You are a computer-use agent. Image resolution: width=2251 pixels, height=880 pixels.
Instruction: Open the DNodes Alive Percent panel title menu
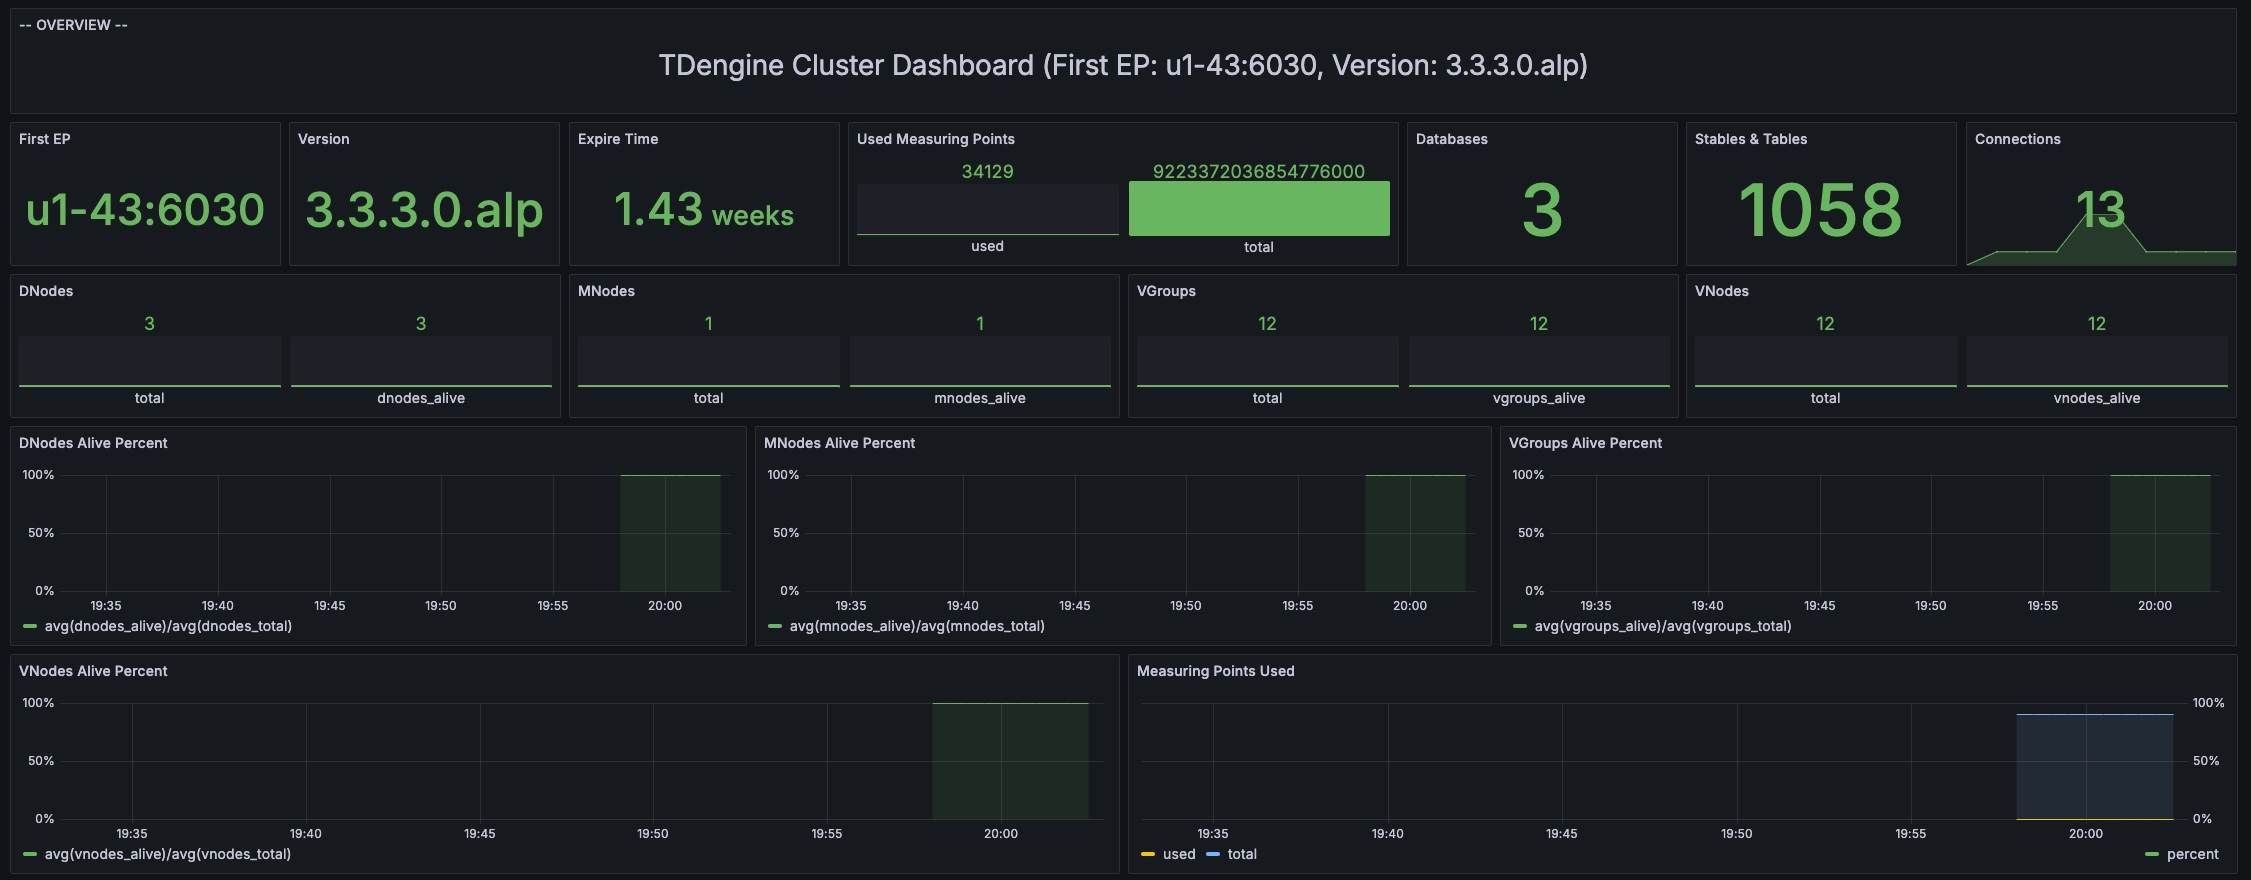[93, 443]
